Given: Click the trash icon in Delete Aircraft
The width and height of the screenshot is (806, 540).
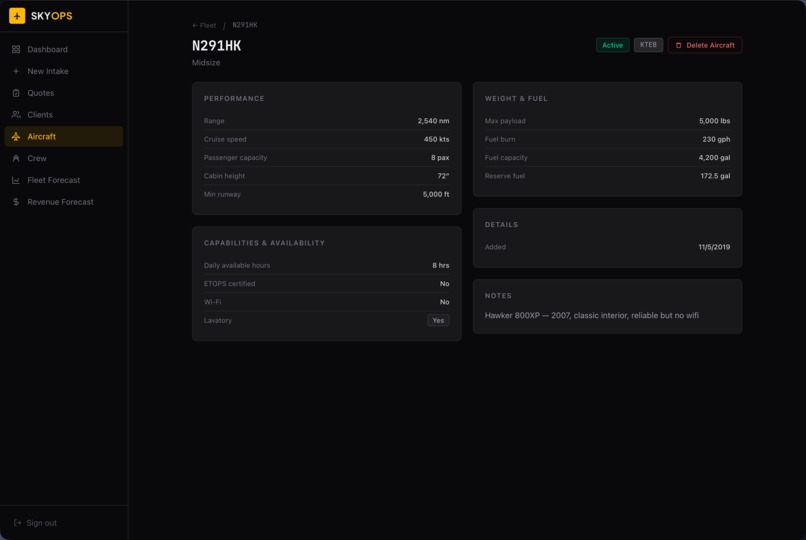Looking at the screenshot, I should coord(679,45).
